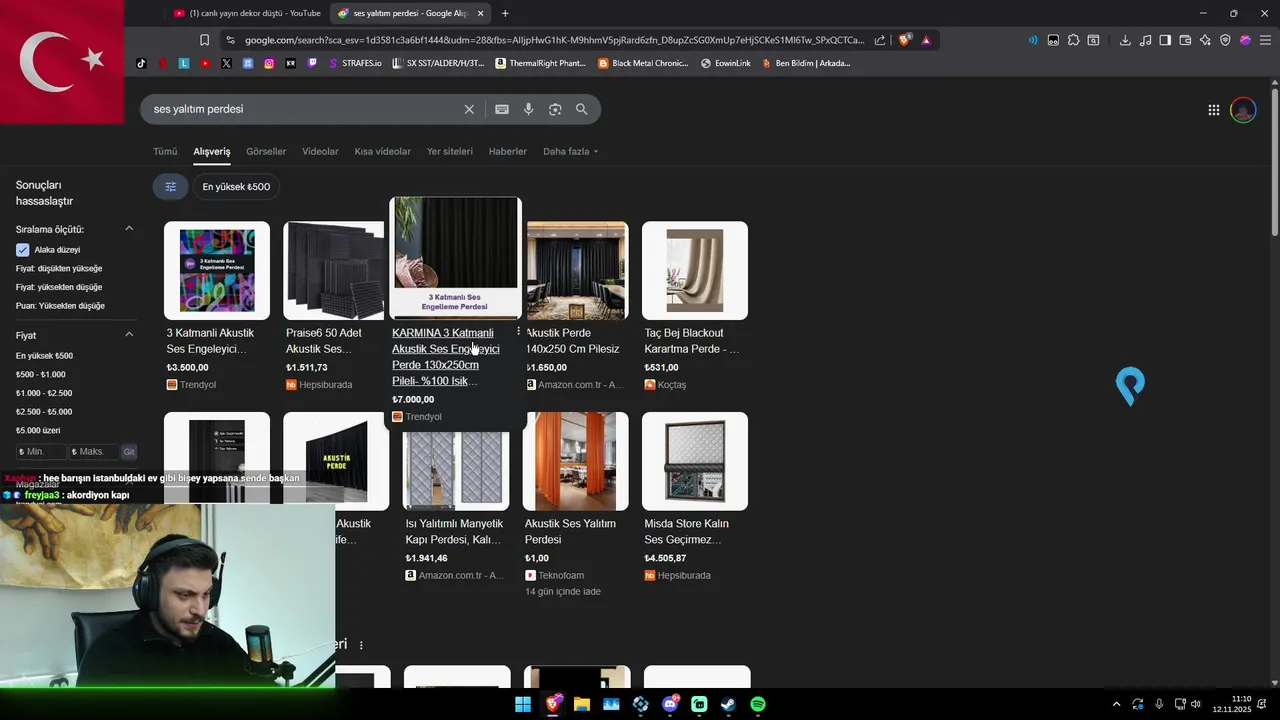The height and width of the screenshot is (720, 1280).
Task: Start voice search with the microphone
Action: click(529, 109)
